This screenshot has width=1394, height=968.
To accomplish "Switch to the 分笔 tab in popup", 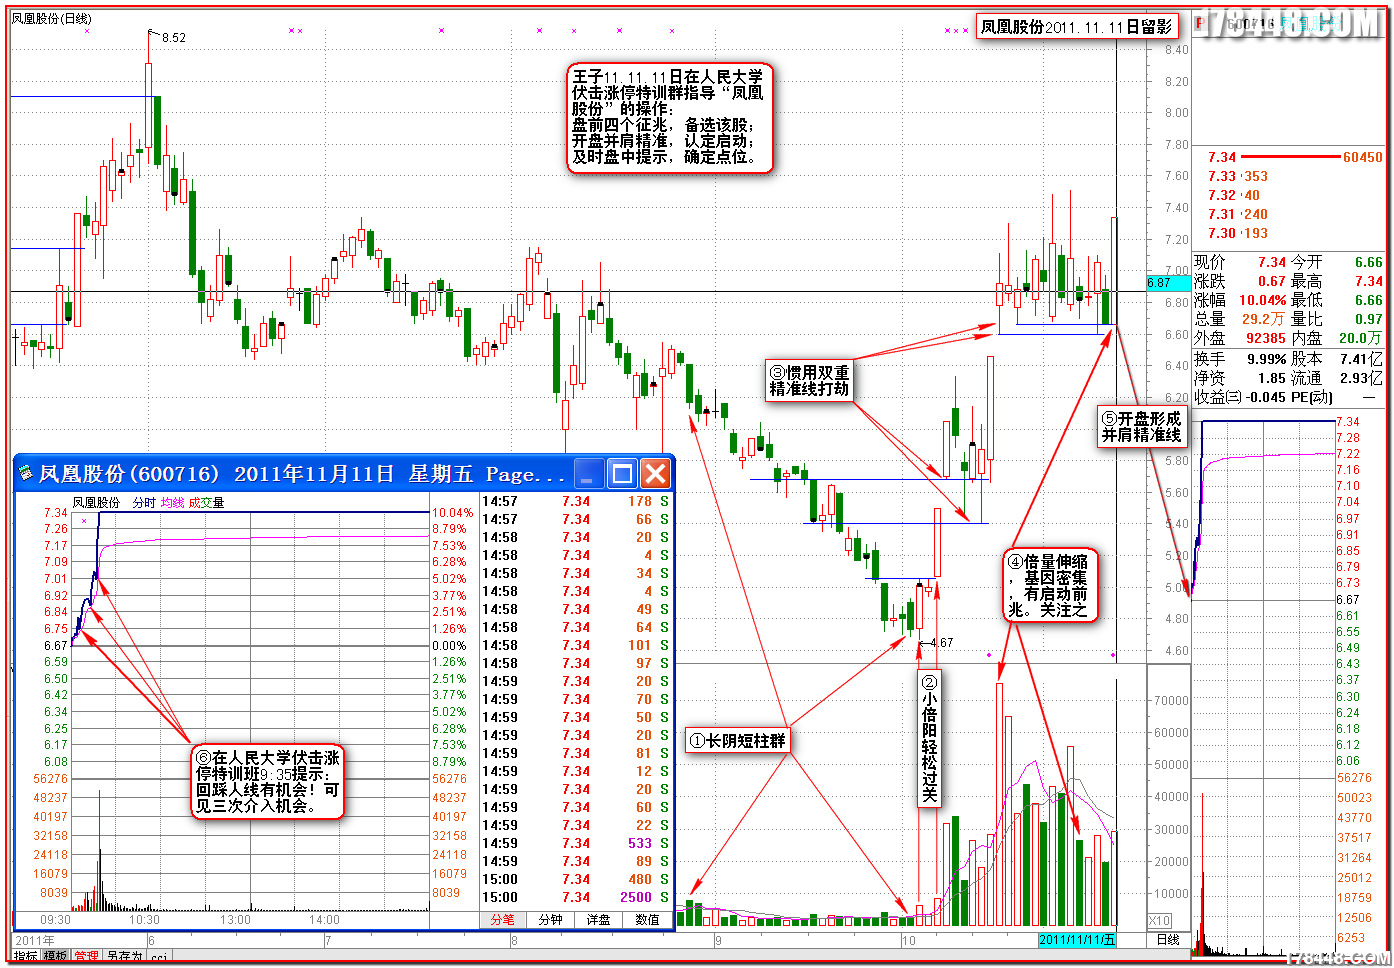I will pos(503,919).
